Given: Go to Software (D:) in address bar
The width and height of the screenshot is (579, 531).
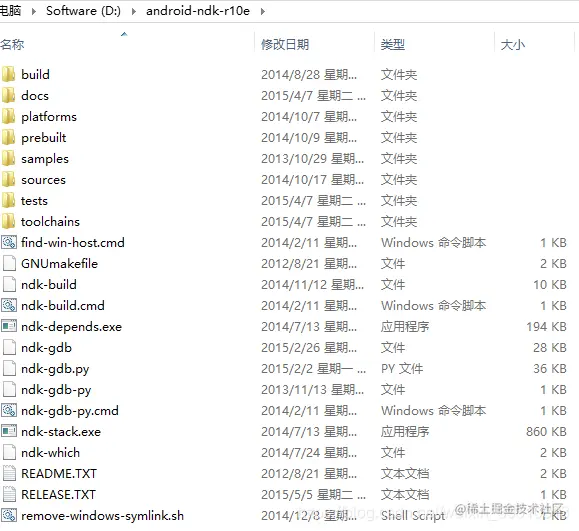Looking at the screenshot, I should (83, 11).
